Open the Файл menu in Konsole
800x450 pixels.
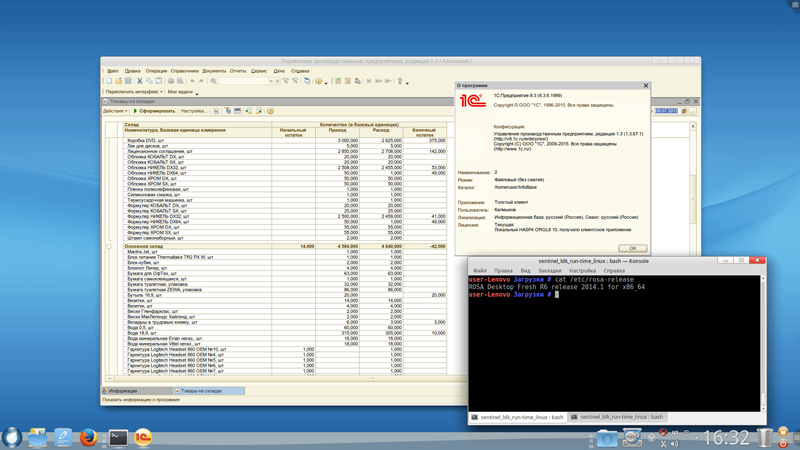coord(480,270)
